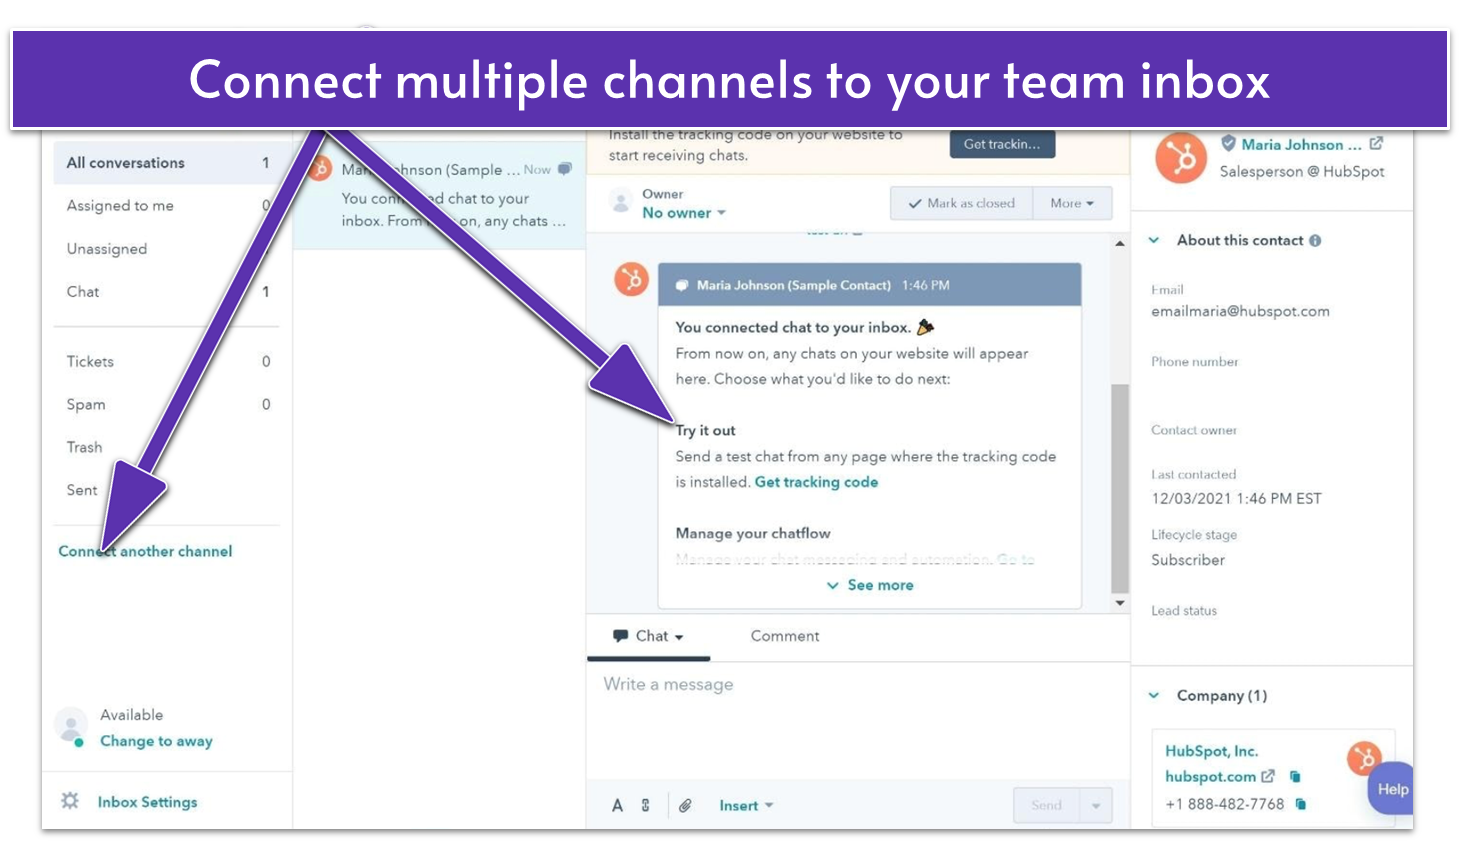Click Phone number field label
This screenshot has width=1460, height=842.
(x=1194, y=362)
